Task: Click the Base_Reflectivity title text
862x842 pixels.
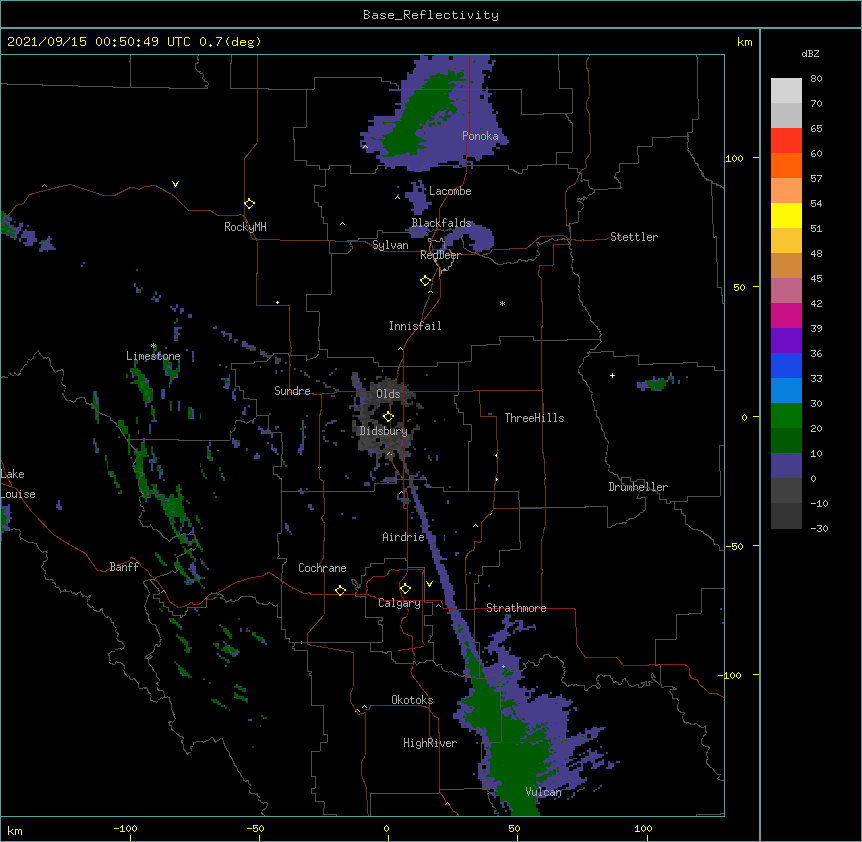Action: (x=431, y=15)
